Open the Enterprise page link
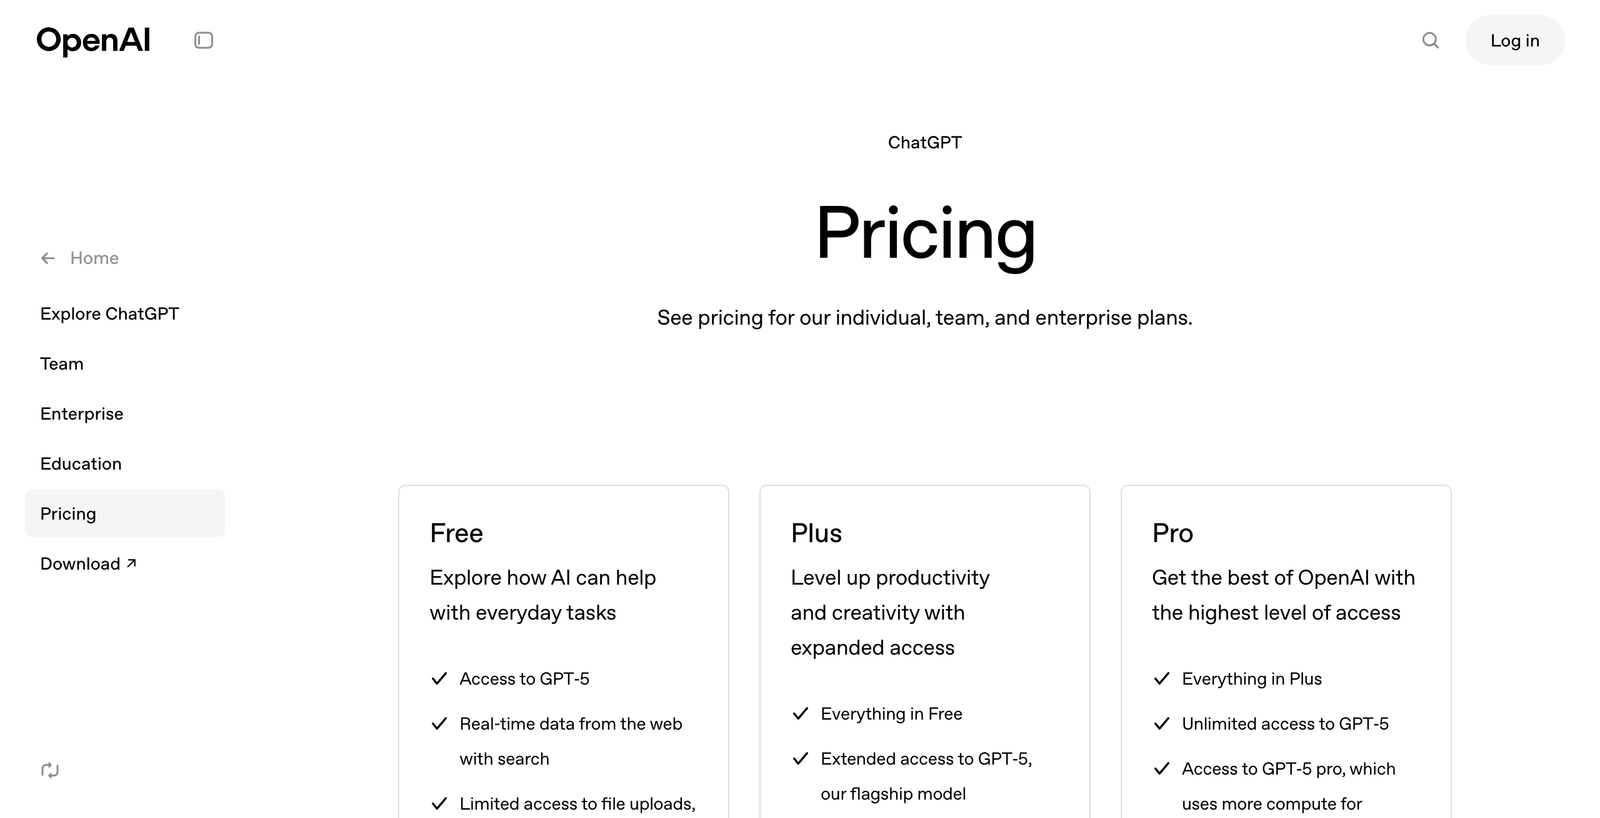The height and width of the screenshot is (818, 1600). [x=82, y=414]
